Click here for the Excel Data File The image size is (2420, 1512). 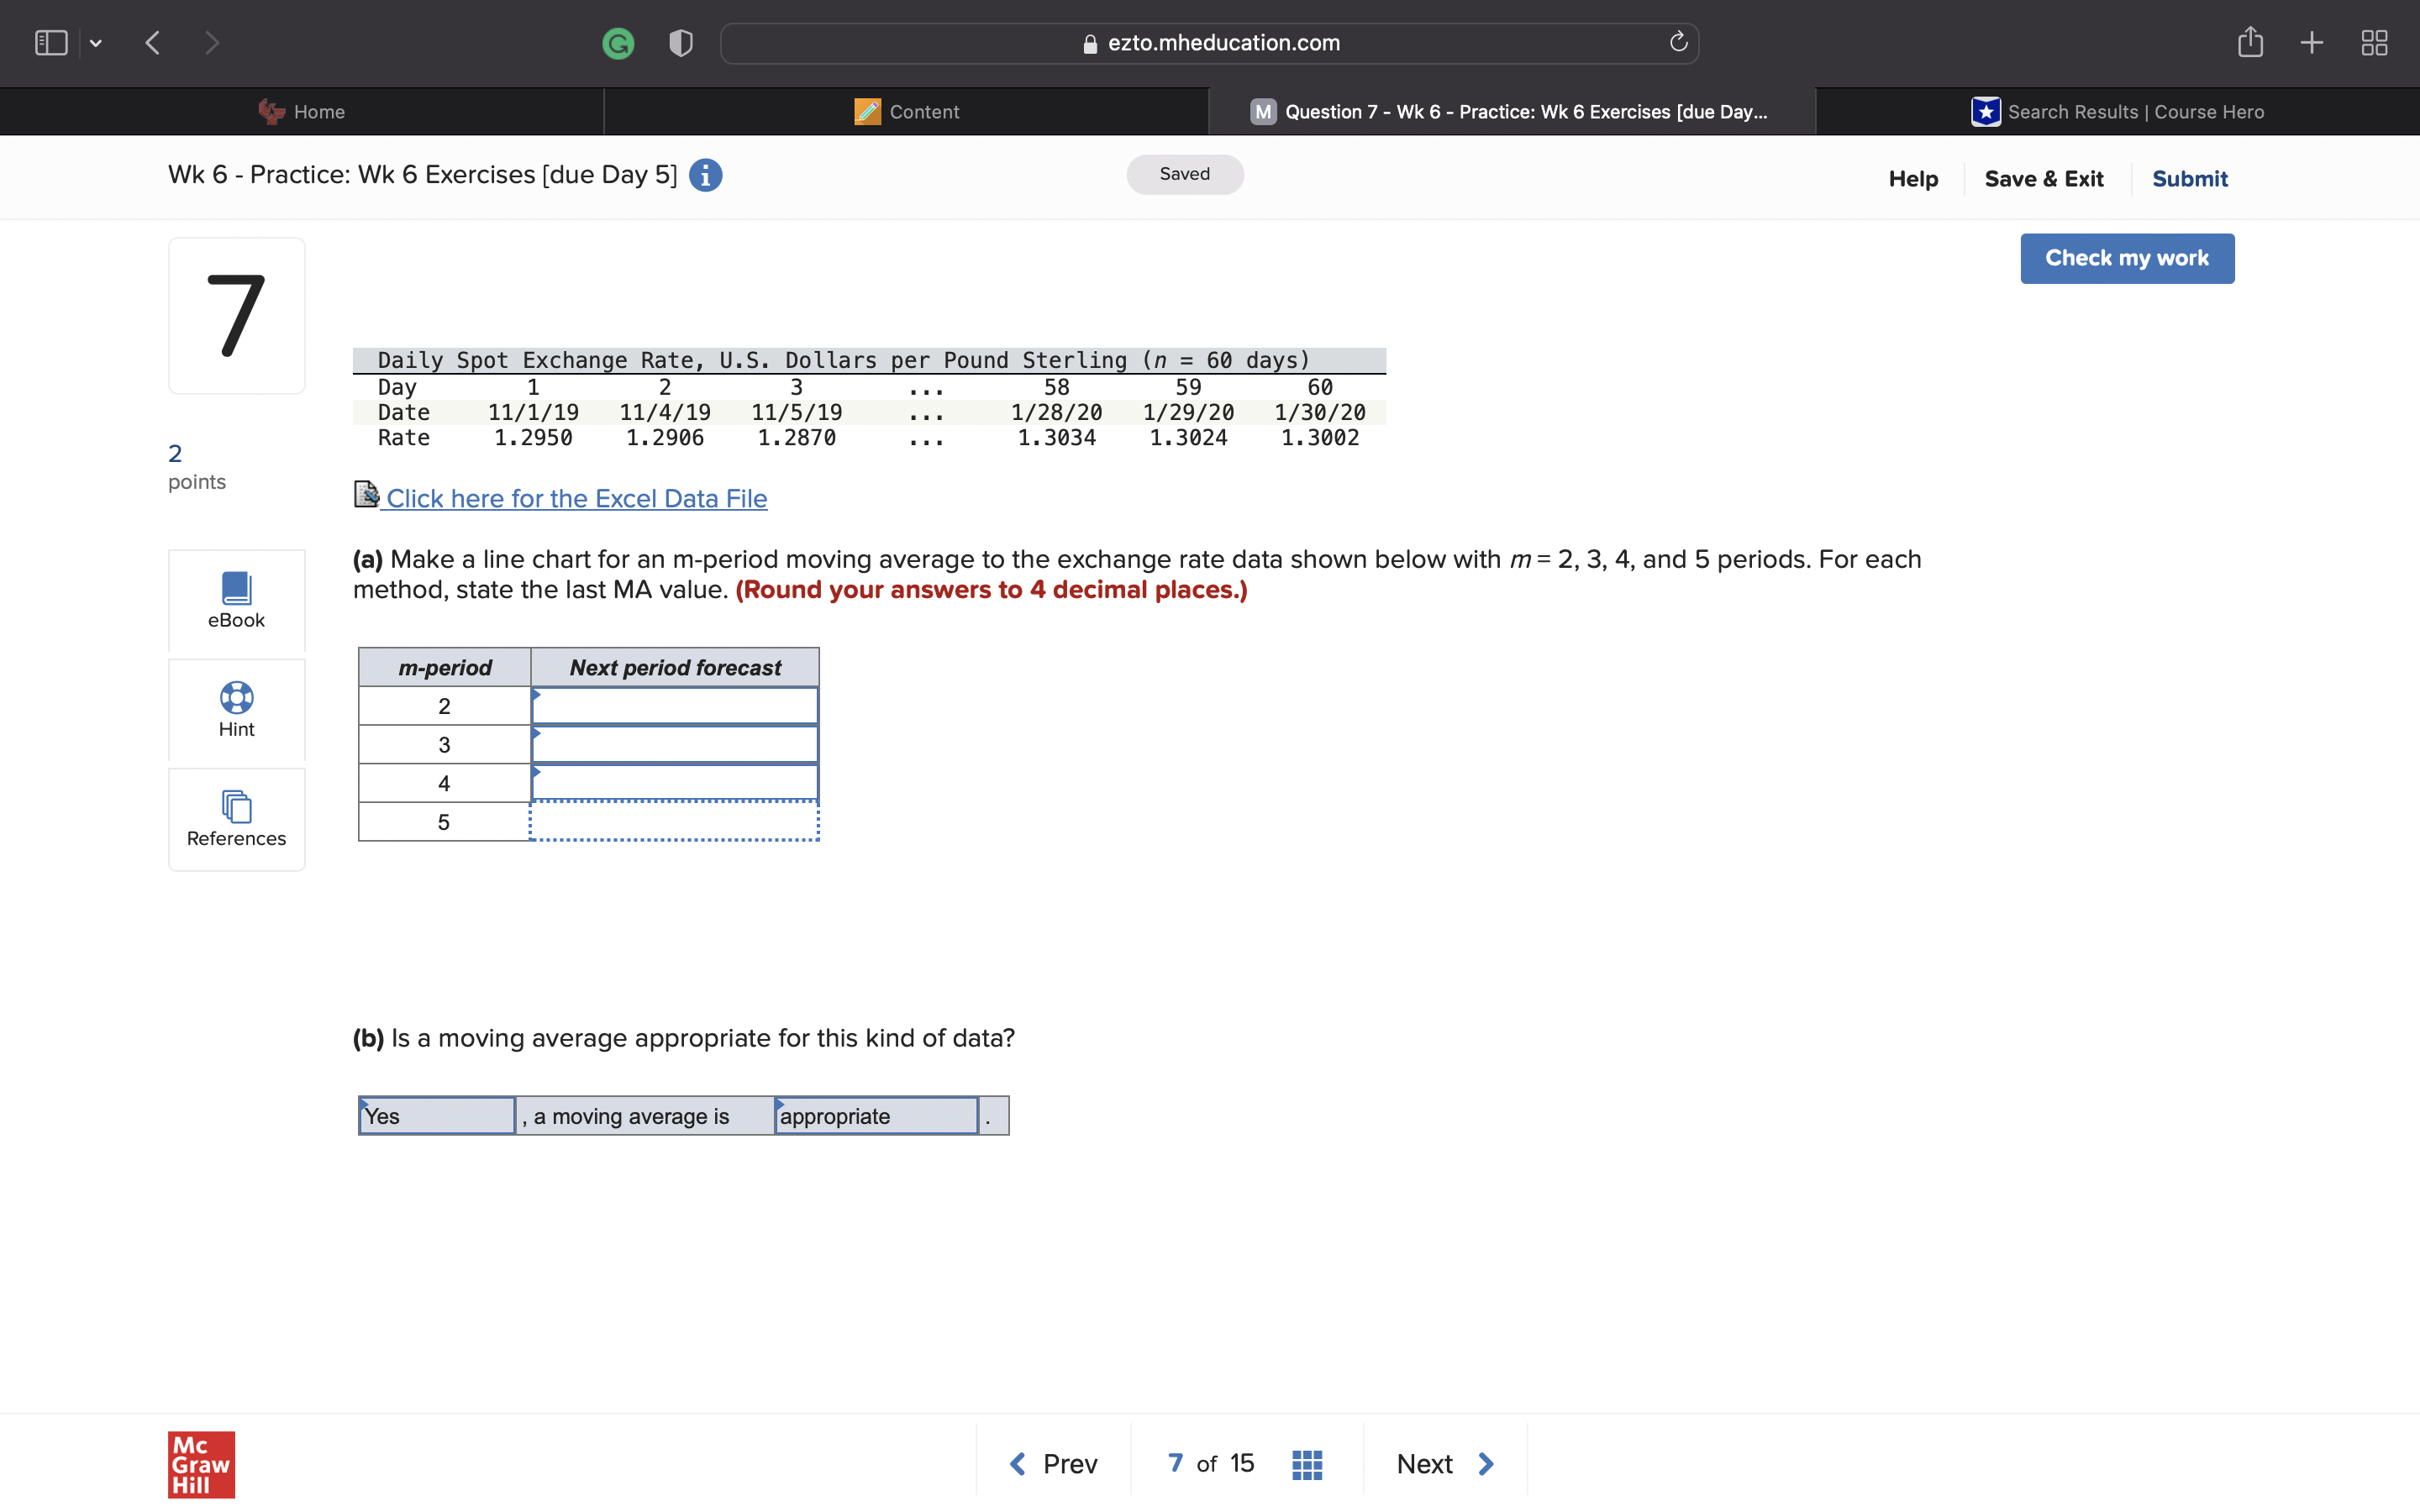(x=575, y=498)
